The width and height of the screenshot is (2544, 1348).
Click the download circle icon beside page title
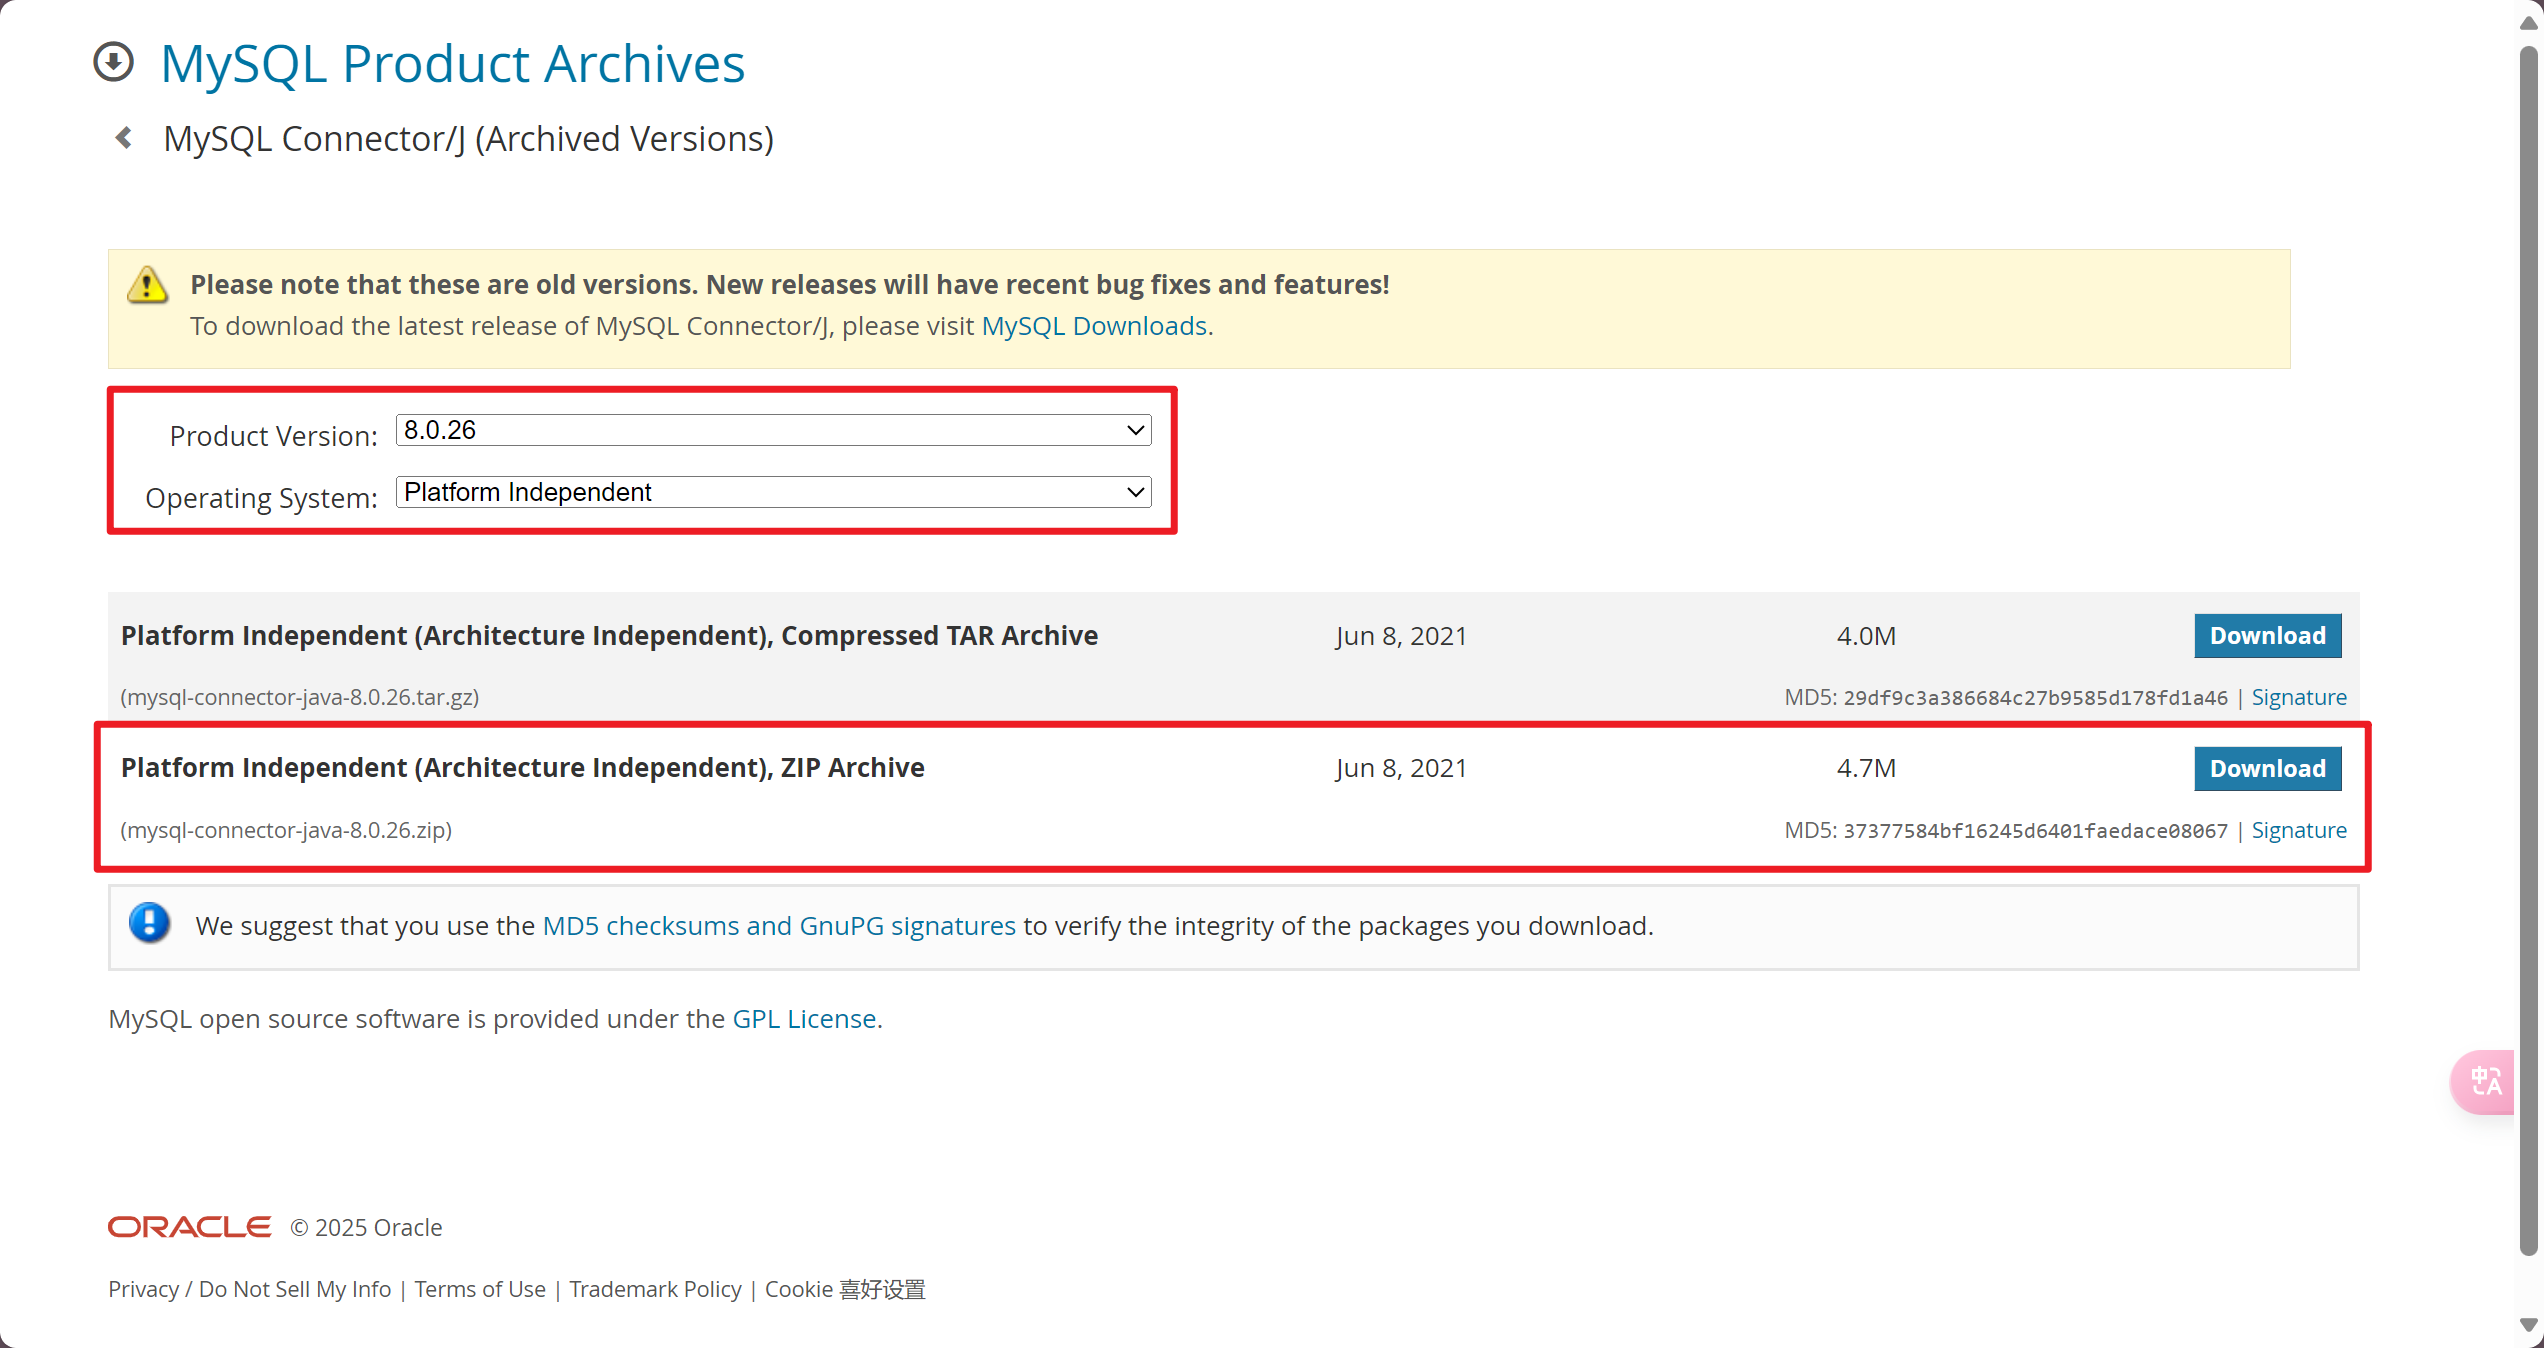pyautogui.click(x=113, y=62)
